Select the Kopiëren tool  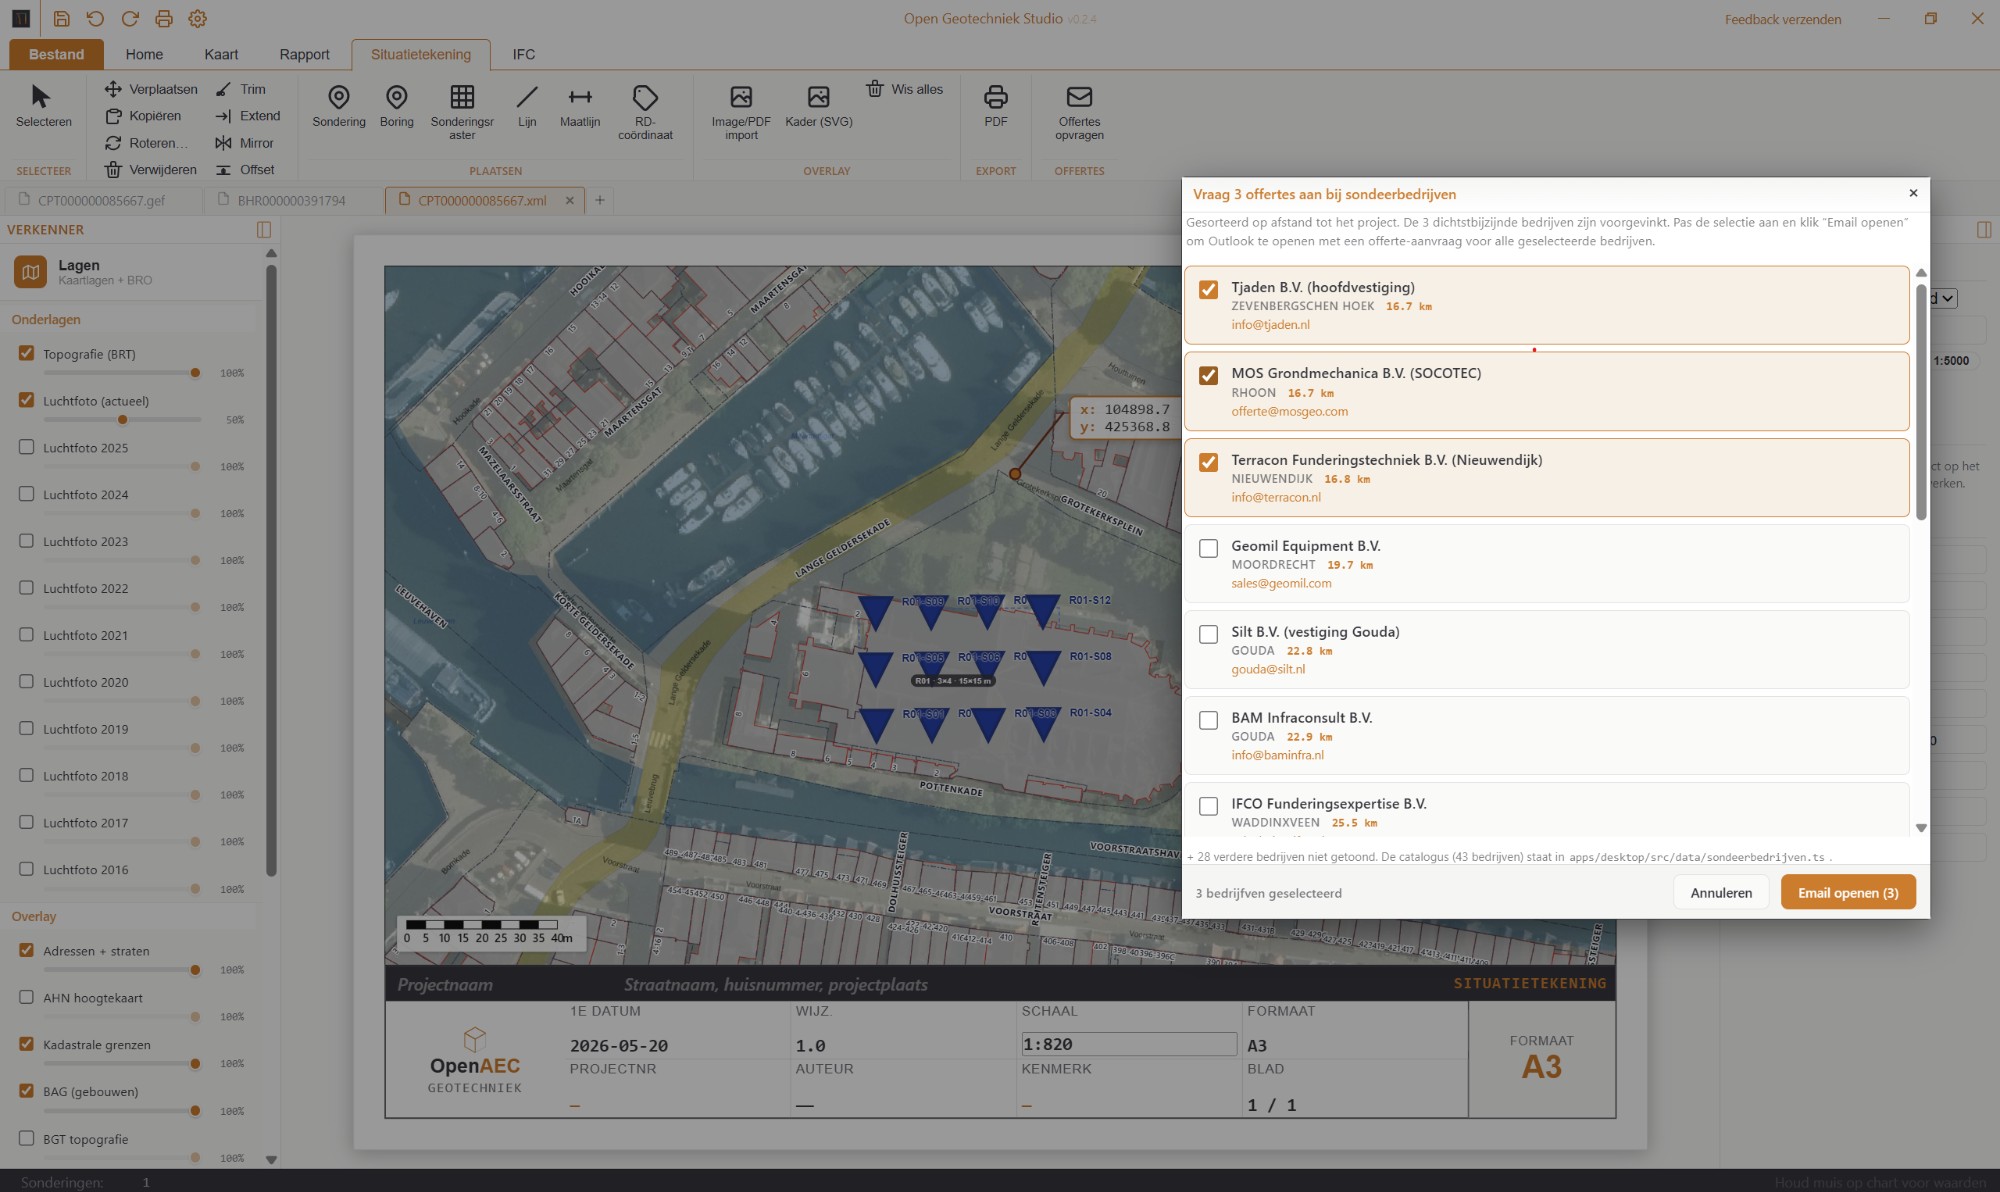pyautogui.click(x=143, y=116)
